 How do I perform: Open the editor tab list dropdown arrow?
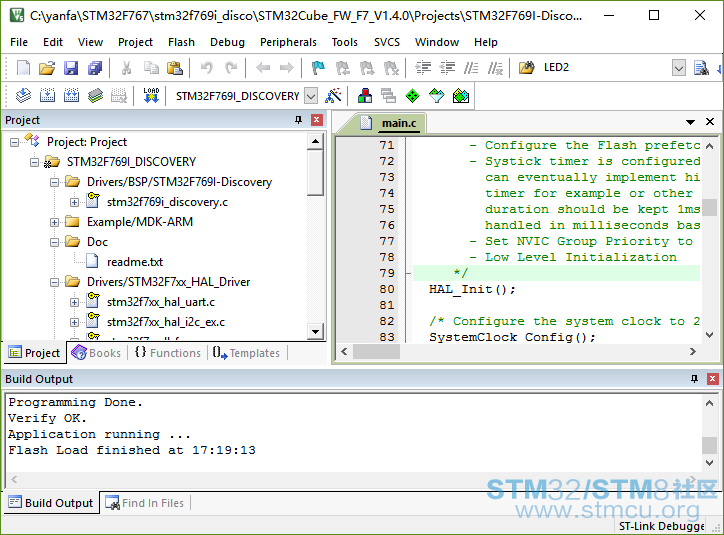690,122
